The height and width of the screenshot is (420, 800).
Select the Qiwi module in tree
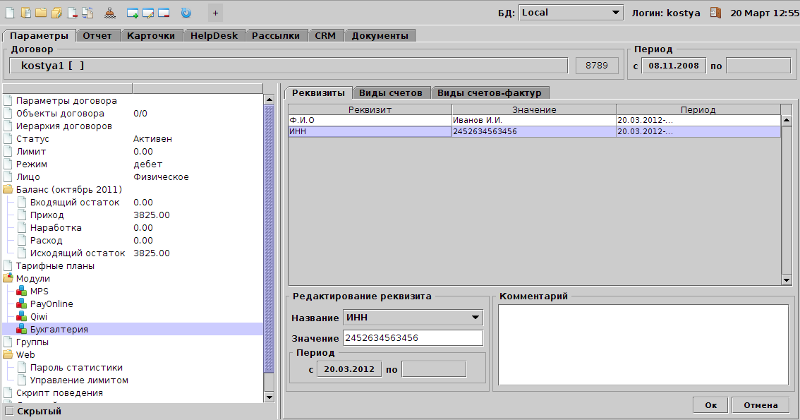coord(39,316)
